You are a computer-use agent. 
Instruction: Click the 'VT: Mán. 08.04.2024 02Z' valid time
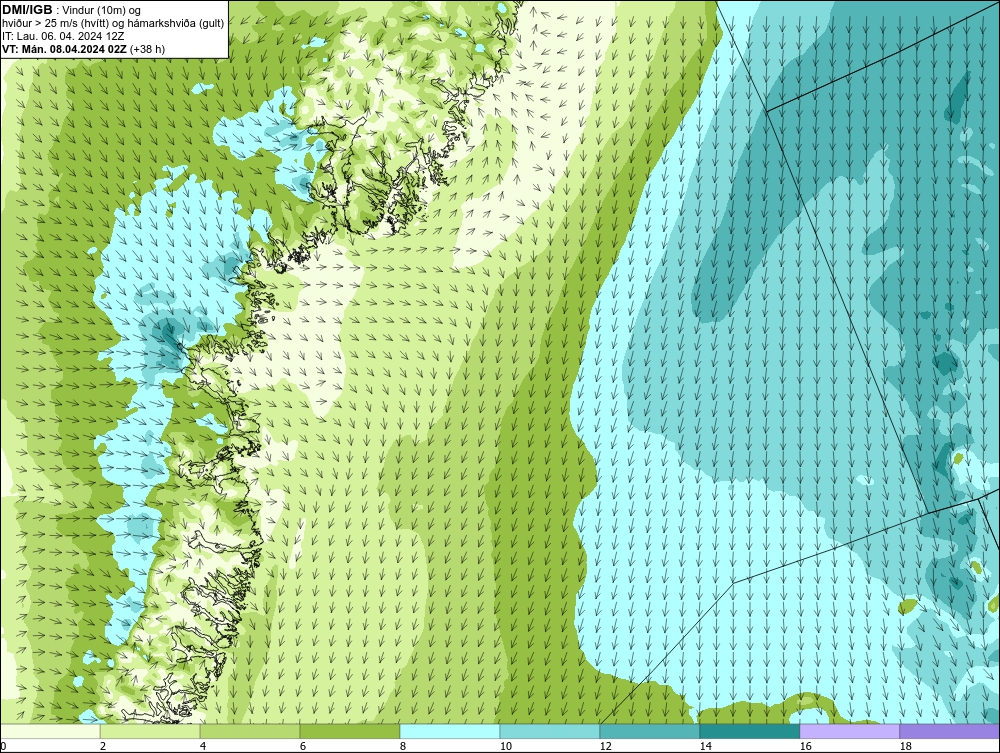tap(64, 49)
